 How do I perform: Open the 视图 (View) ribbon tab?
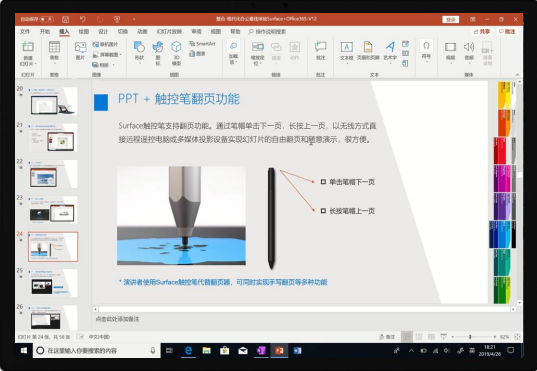coord(216,32)
